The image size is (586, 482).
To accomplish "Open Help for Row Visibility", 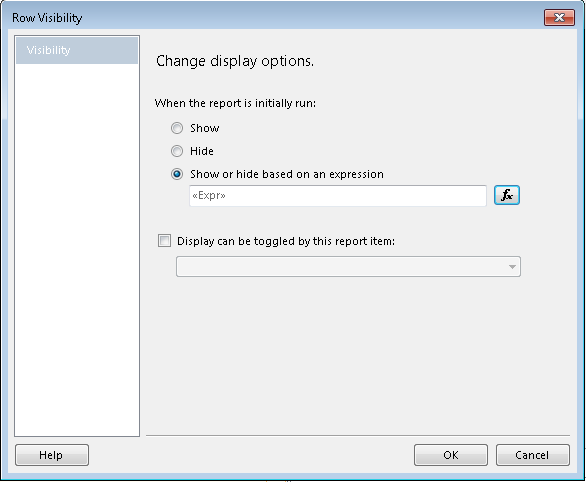I will pyautogui.click(x=52, y=455).
